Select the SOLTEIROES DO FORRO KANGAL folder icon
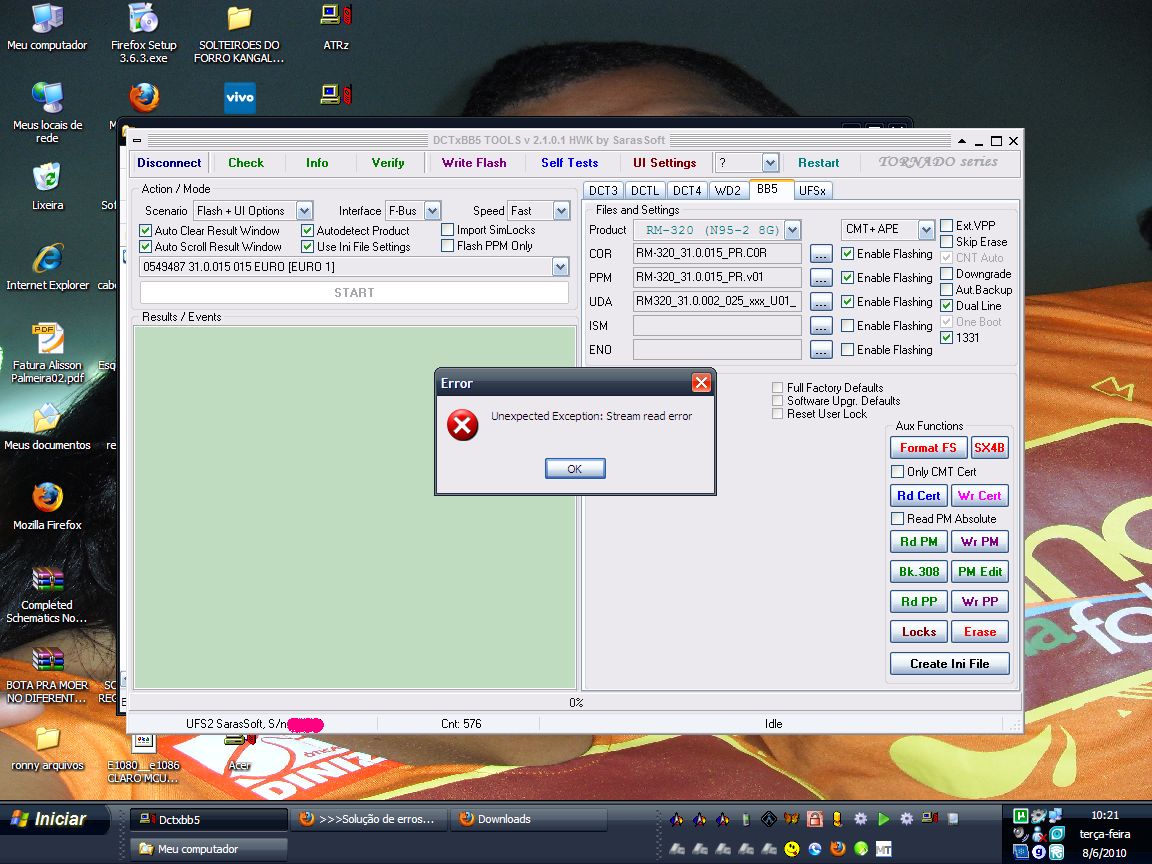Screen dimensions: 1152x864 click(239, 33)
